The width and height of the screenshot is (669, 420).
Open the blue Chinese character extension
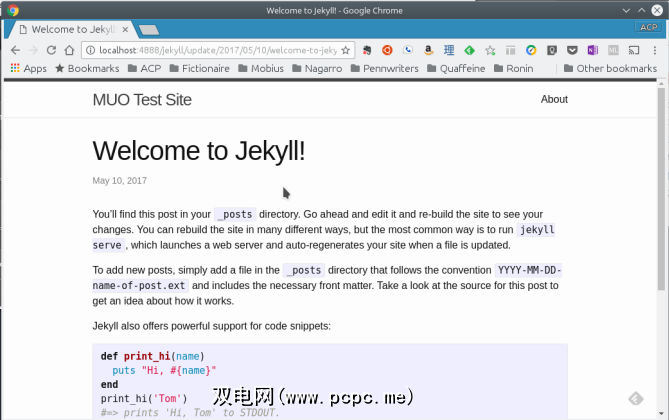tap(449, 50)
